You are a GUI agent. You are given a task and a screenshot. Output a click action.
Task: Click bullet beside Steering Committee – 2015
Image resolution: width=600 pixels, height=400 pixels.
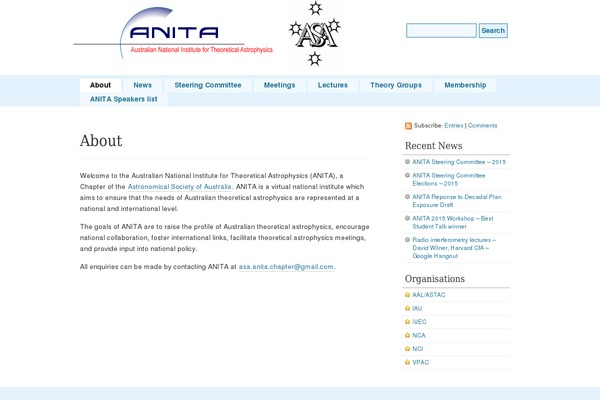(x=408, y=162)
